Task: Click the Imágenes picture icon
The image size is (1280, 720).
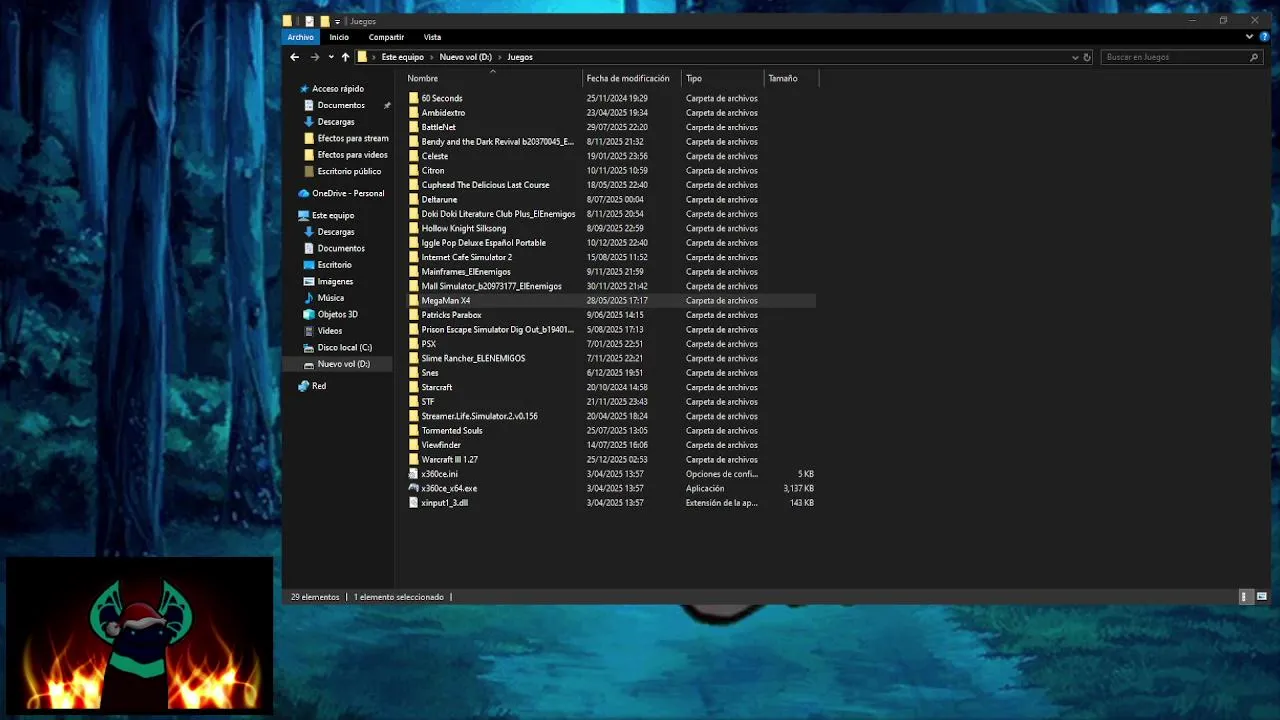Action: [x=309, y=281]
